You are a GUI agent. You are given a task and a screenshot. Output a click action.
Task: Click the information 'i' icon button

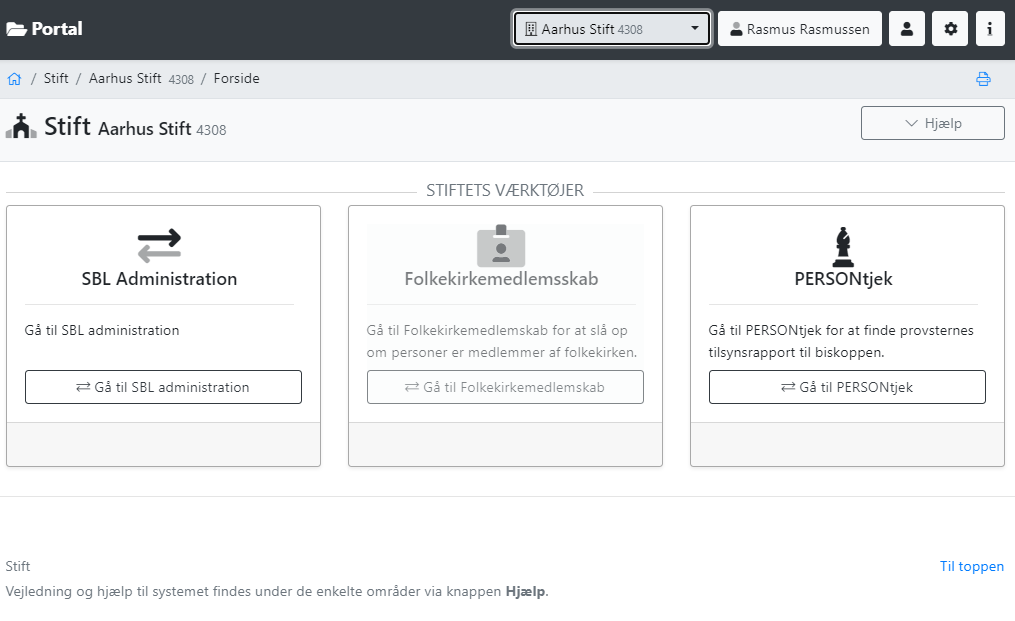(990, 29)
